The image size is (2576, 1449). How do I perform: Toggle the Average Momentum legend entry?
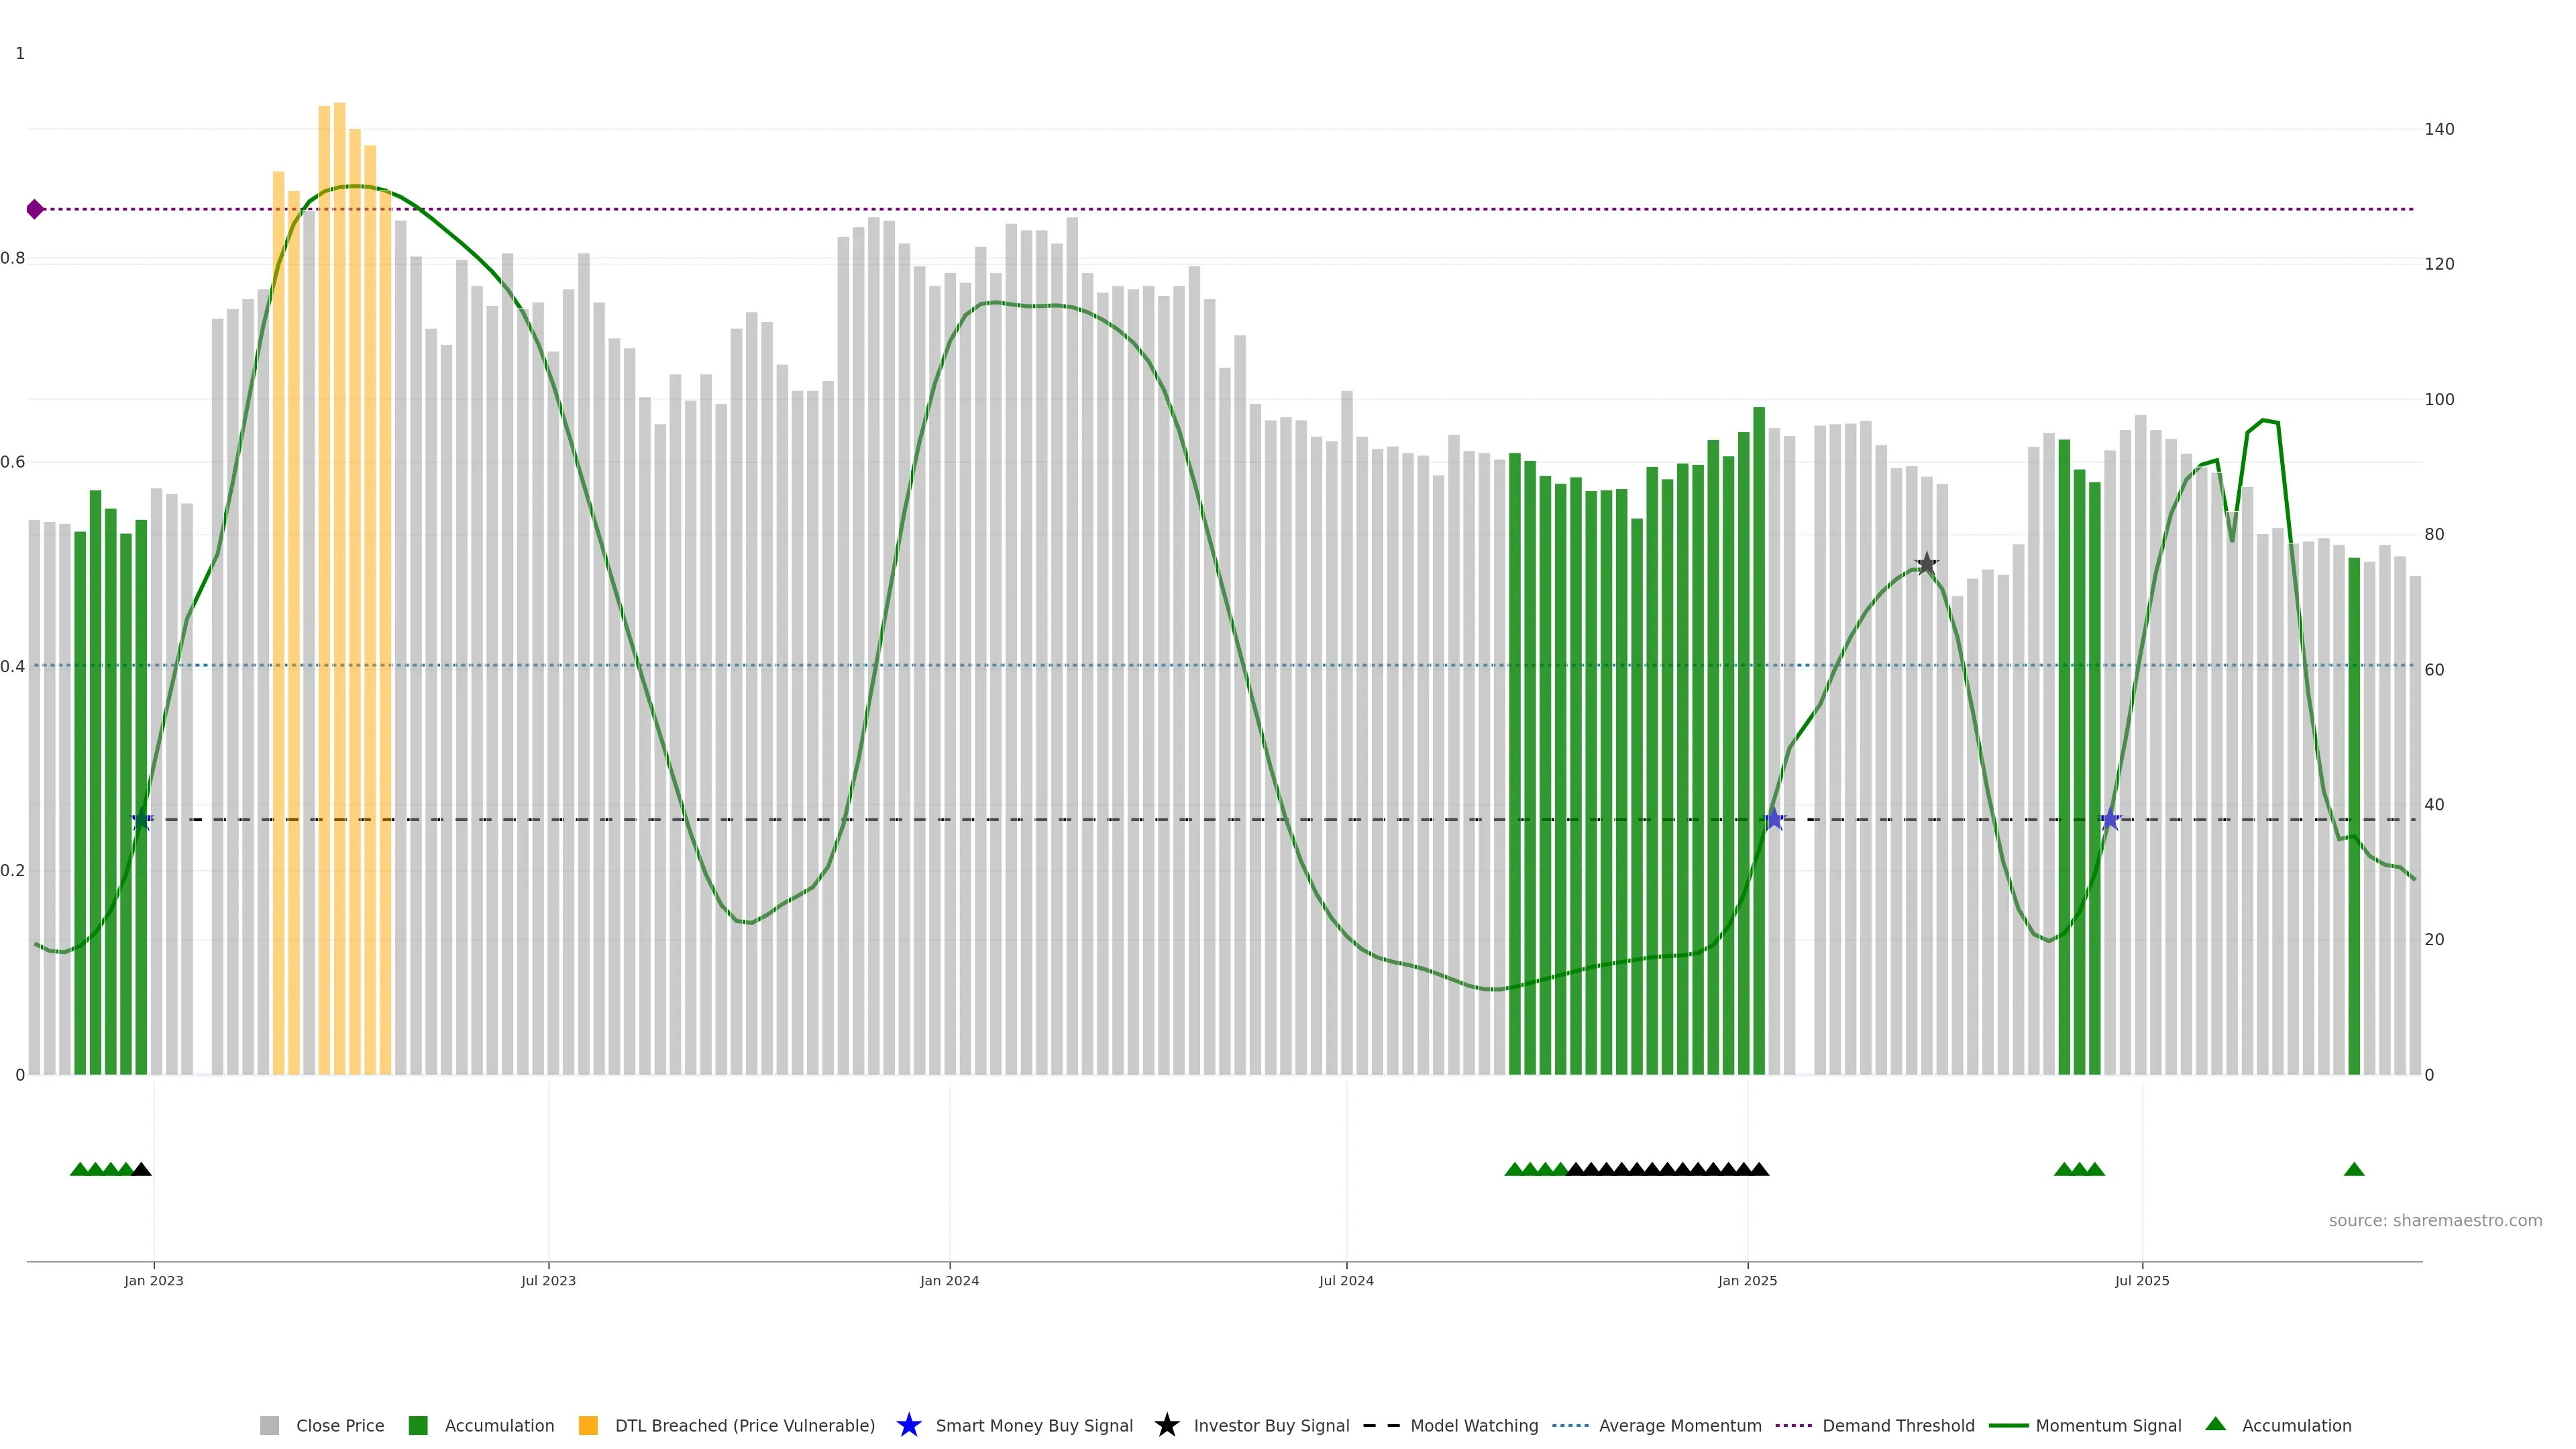1680,1425
